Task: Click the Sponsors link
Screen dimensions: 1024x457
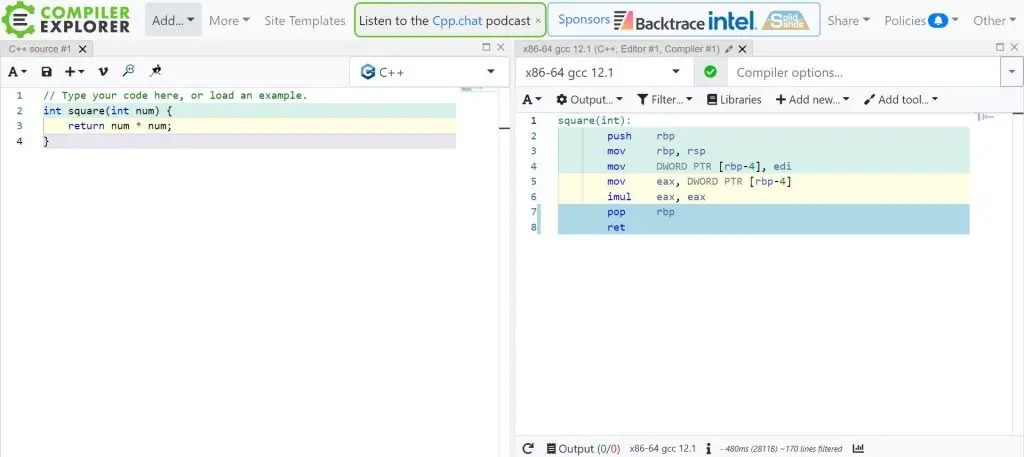Action: click(x=584, y=20)
